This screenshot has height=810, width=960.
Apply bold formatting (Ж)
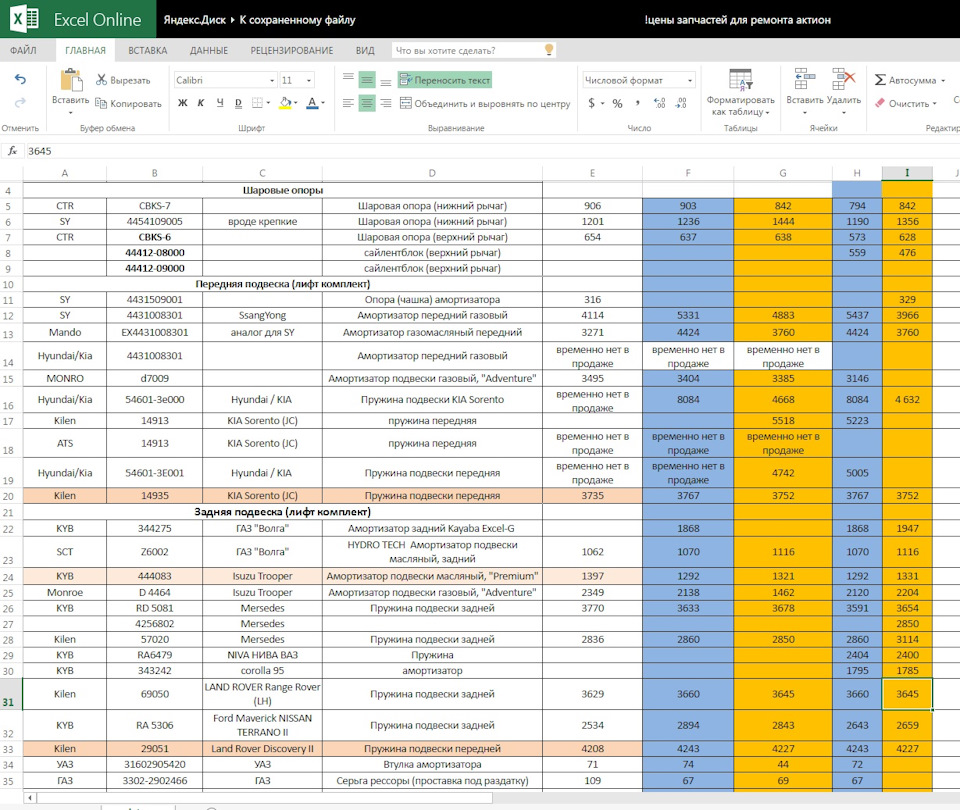click(182, 103)
